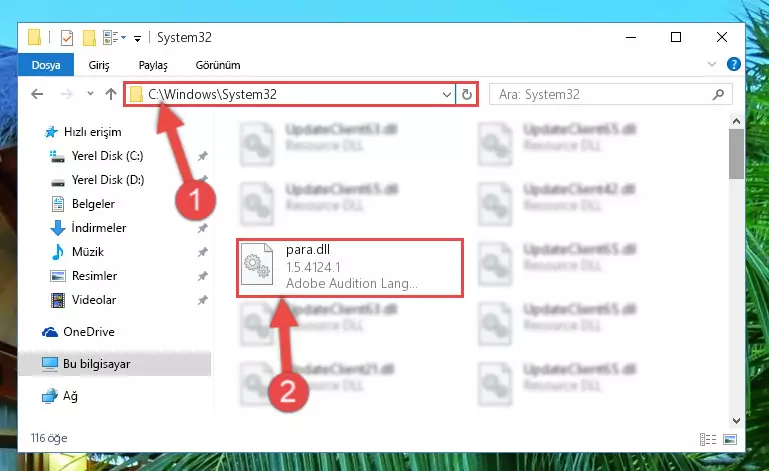The height and width of the screenshot is (471, 769).
Task: Open the recent locations dropdown arrow
Action: 90,94
